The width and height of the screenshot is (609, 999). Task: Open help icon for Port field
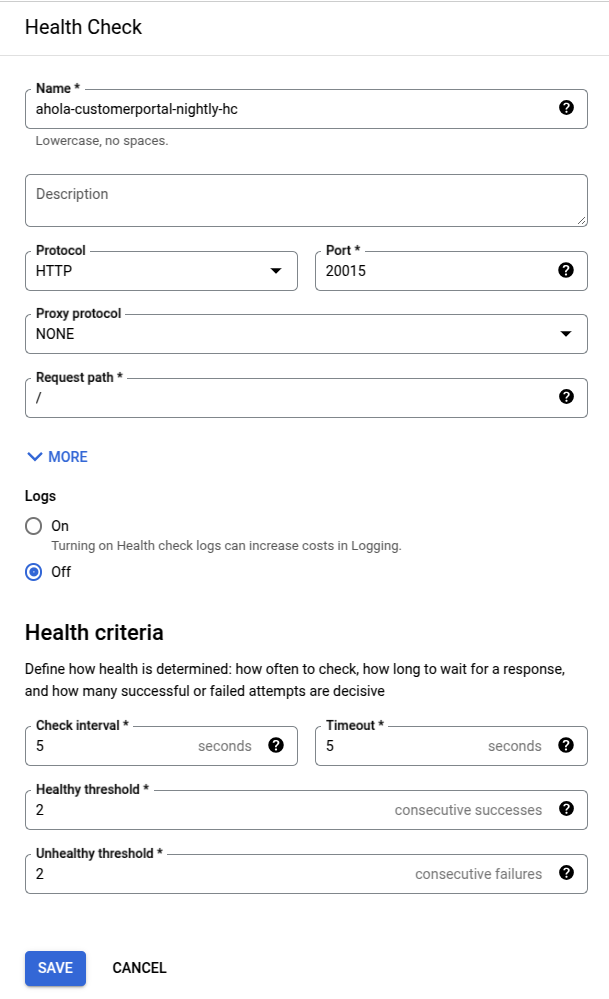tap(566, 270)
